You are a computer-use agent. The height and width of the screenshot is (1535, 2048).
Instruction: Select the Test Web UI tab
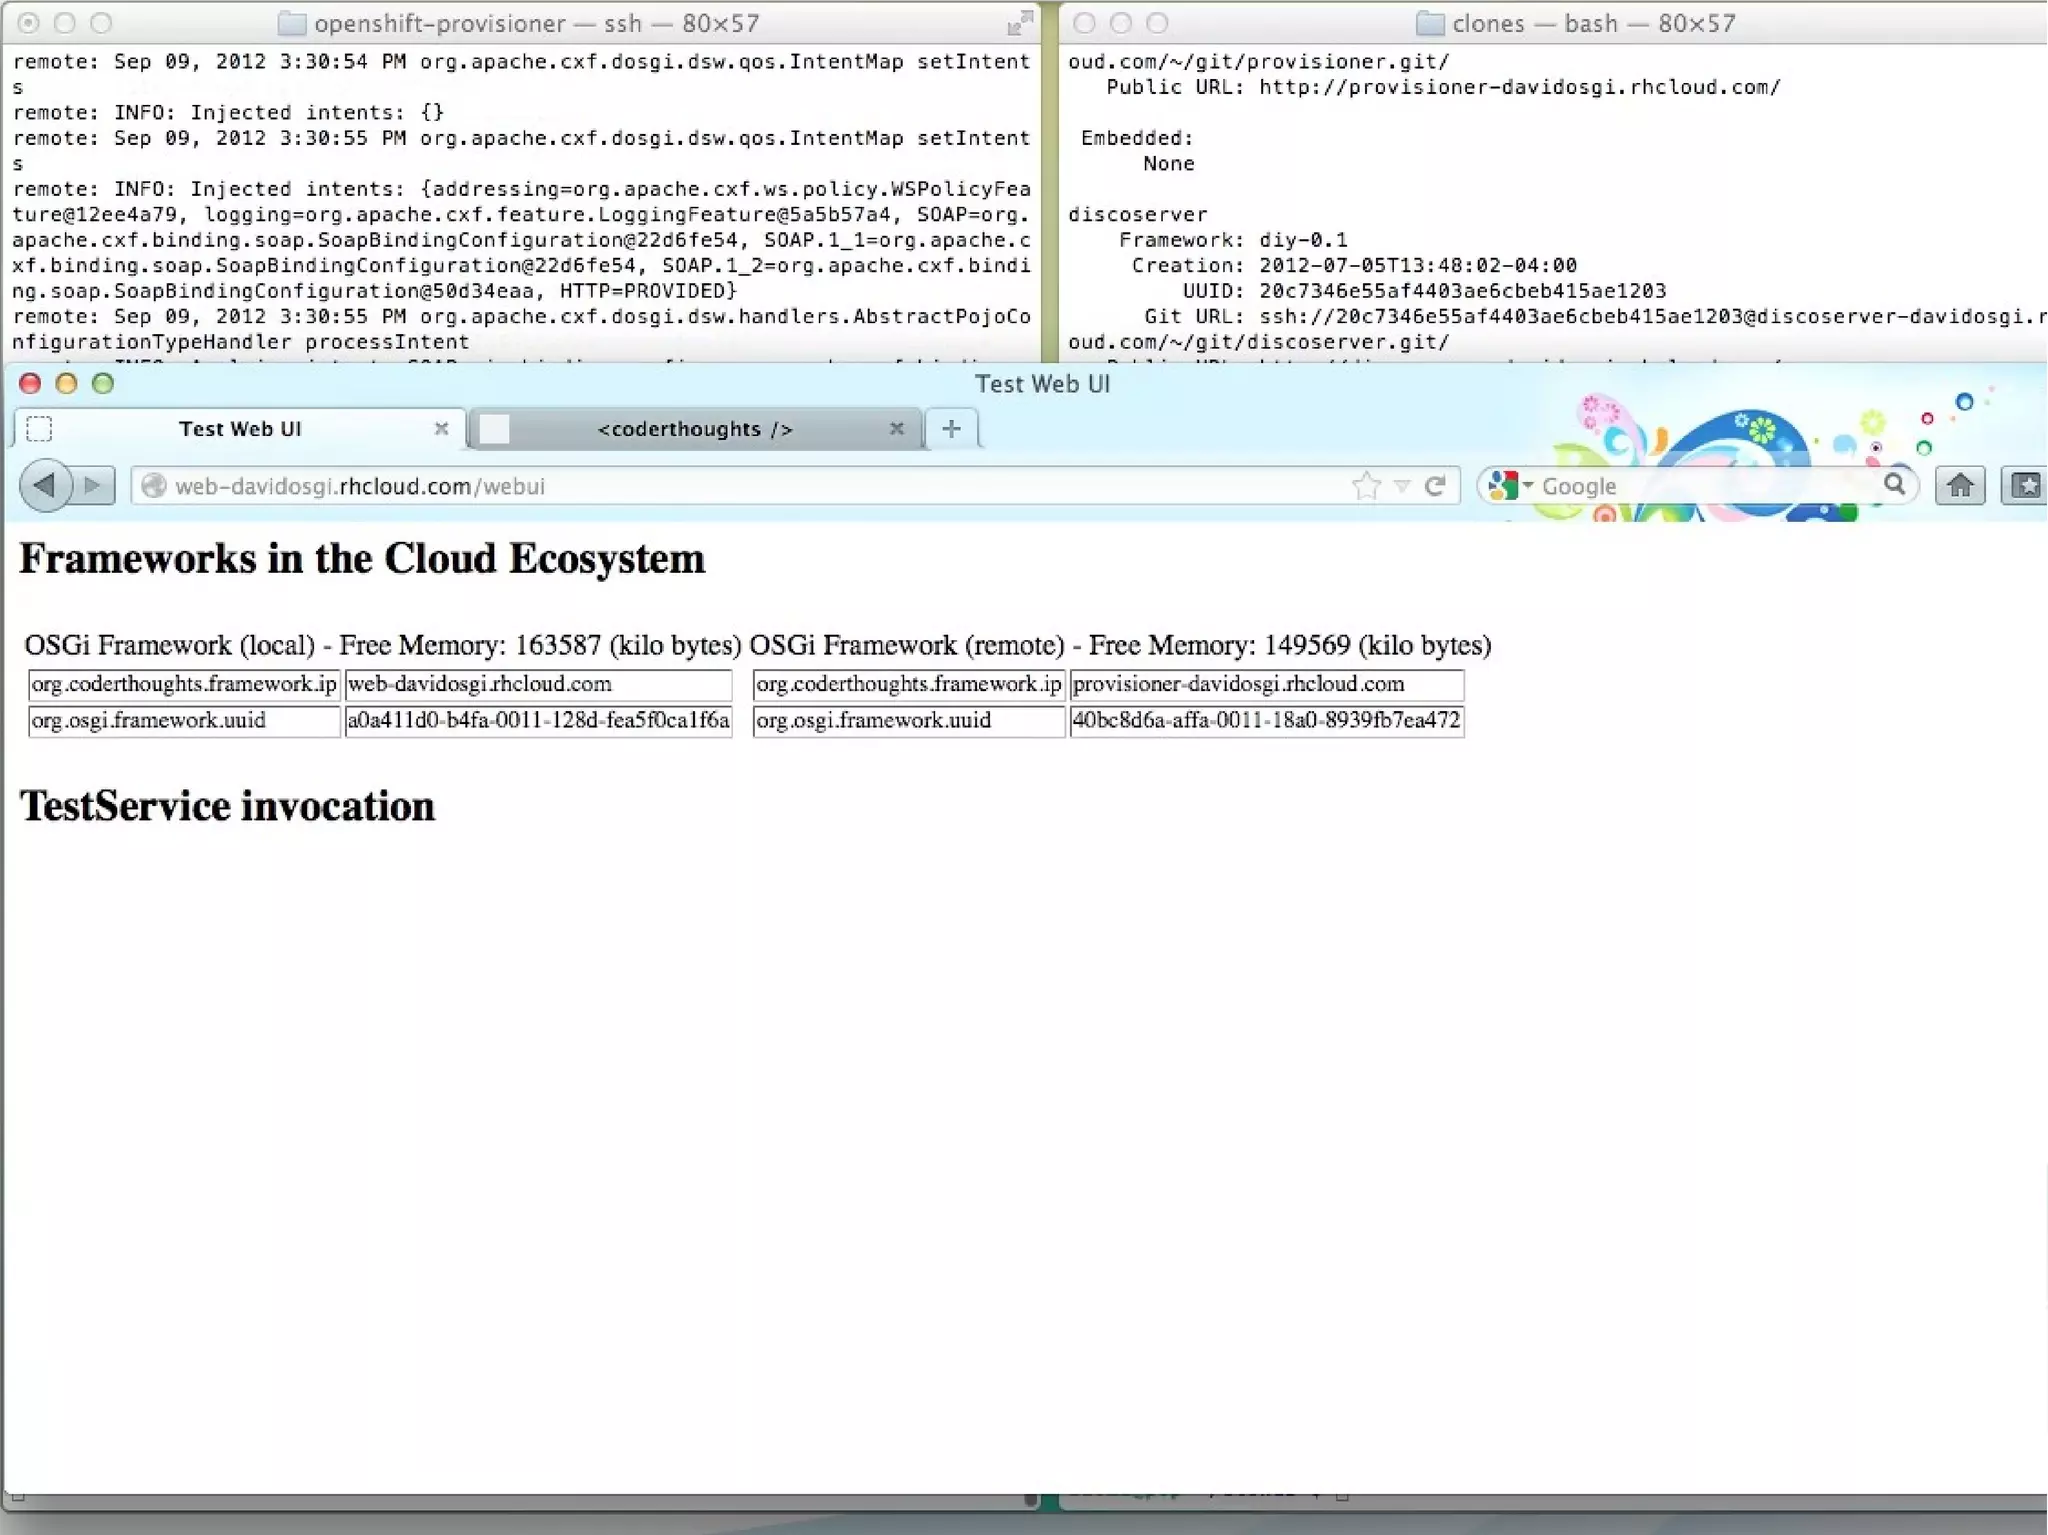click(240, 429)
